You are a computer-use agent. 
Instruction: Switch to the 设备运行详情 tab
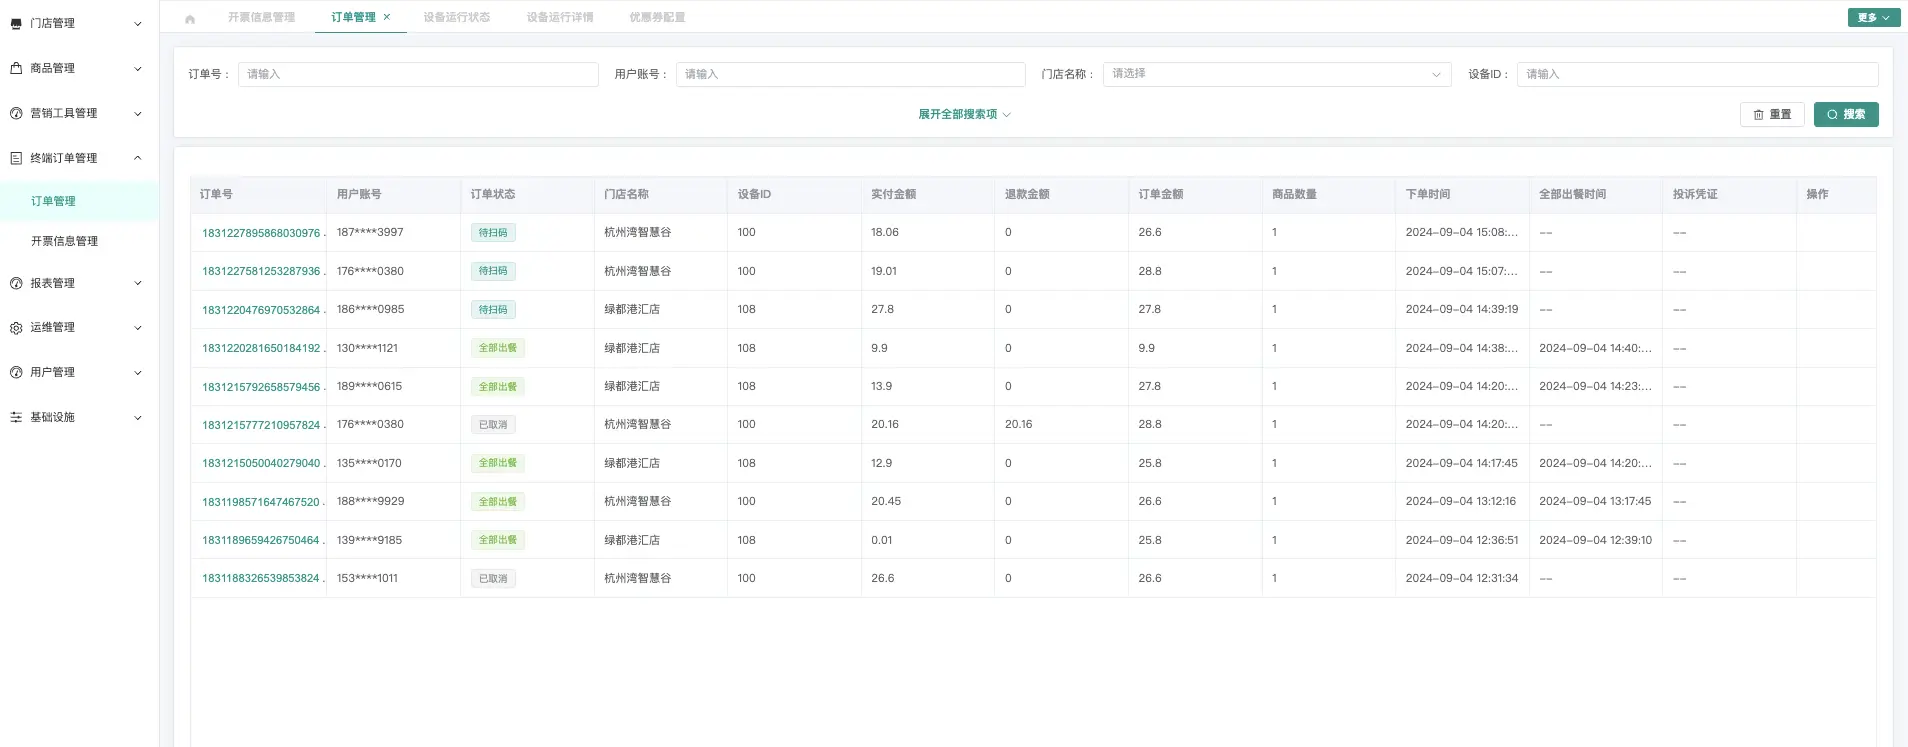tap(560, 17)
